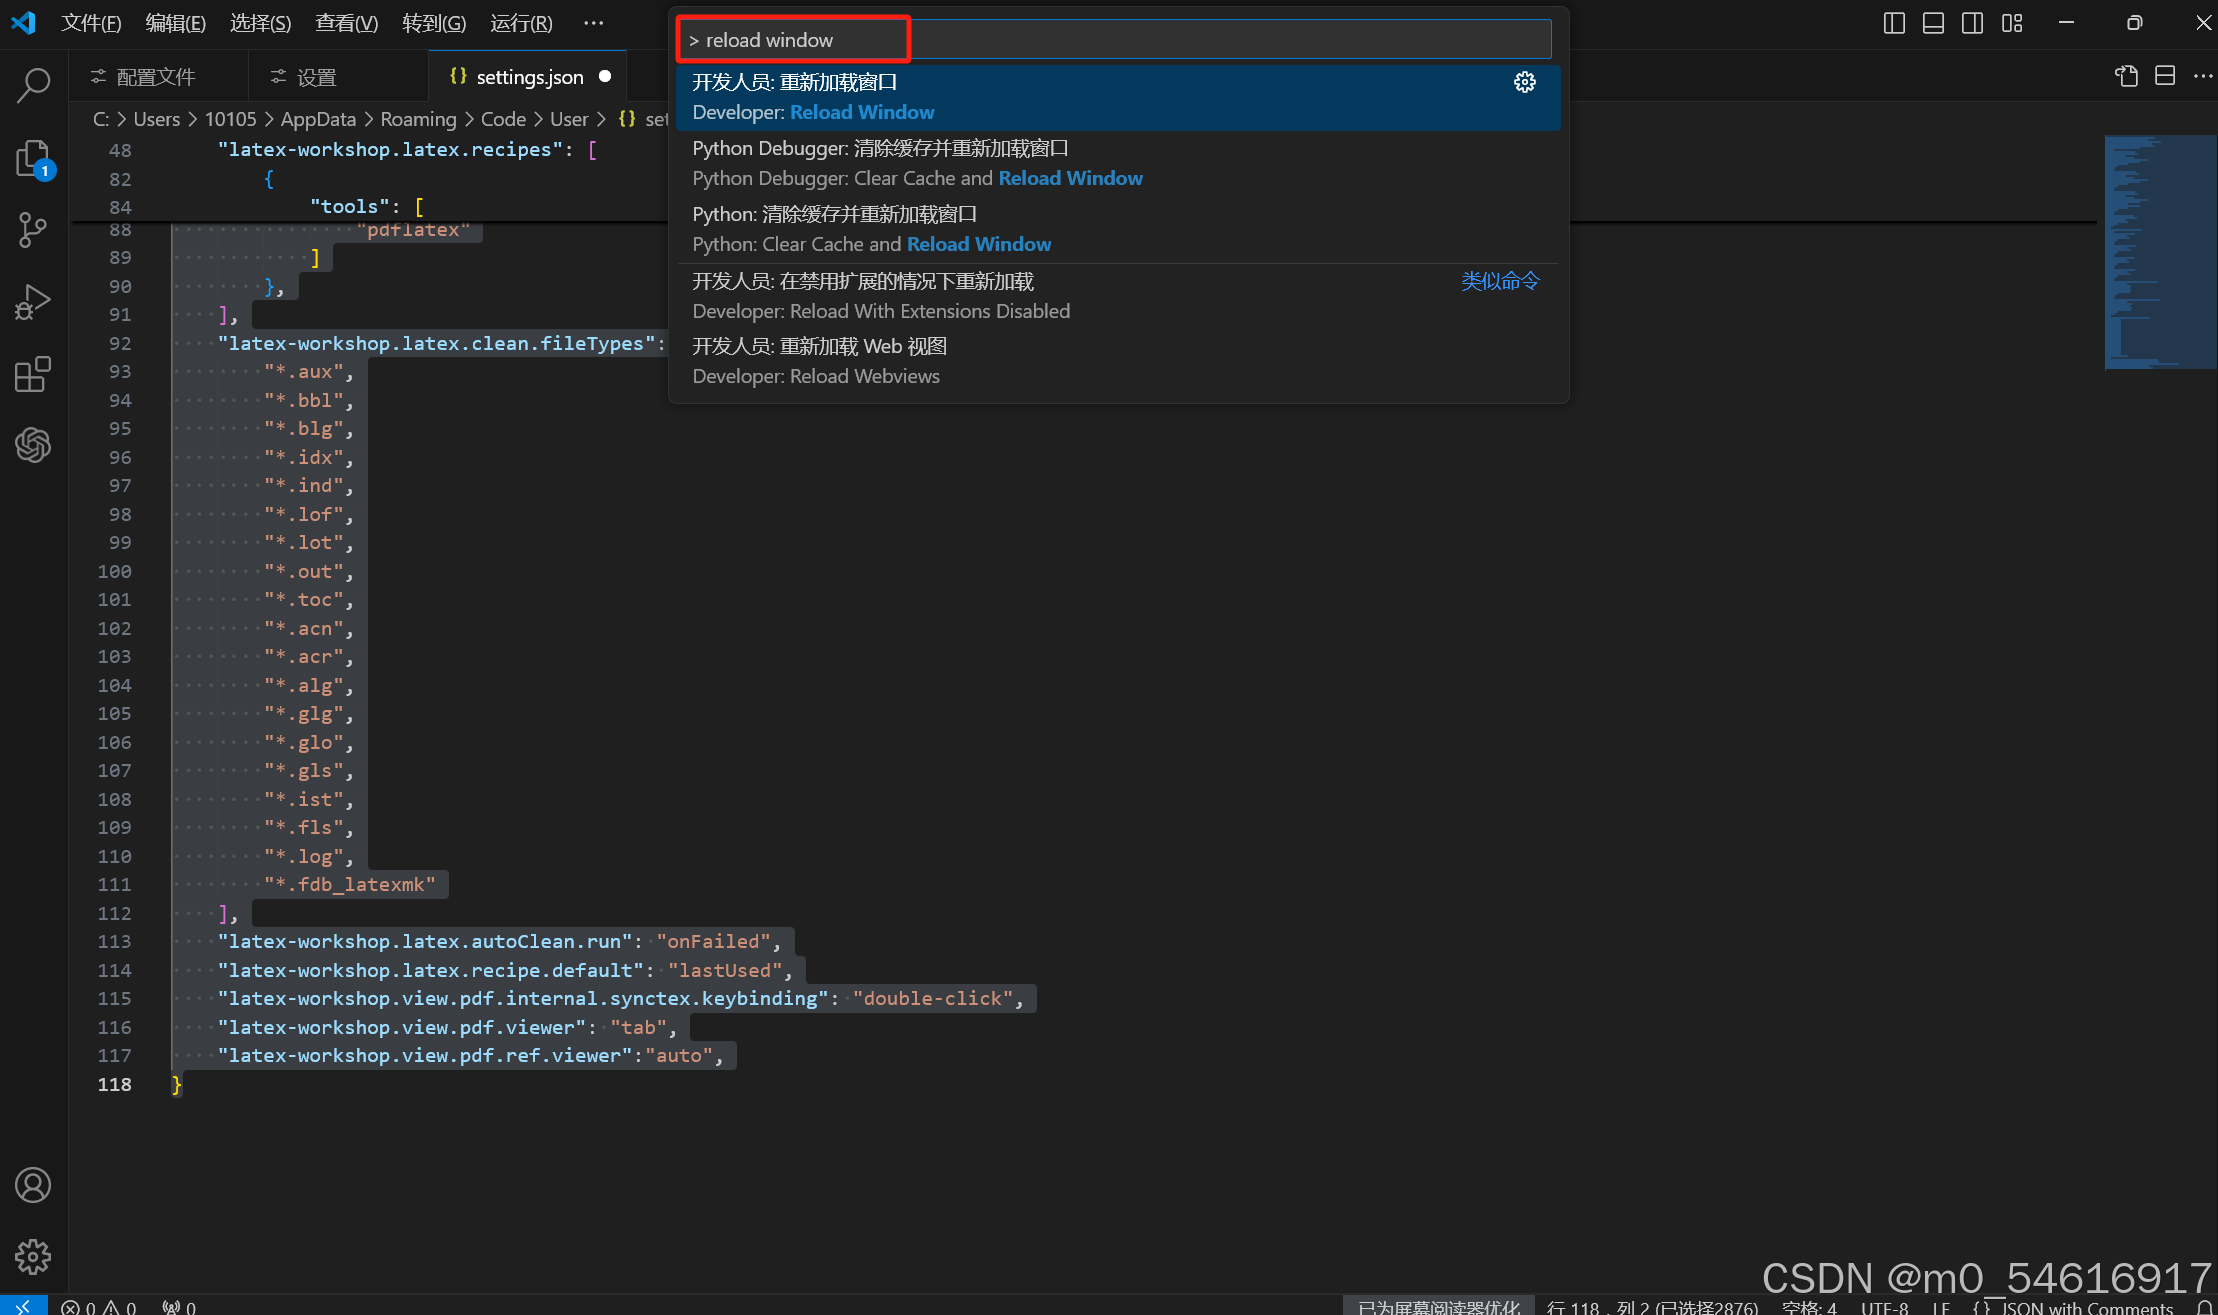Open the Search view in sidebar
The image size is (2218, 1315).
33,87
